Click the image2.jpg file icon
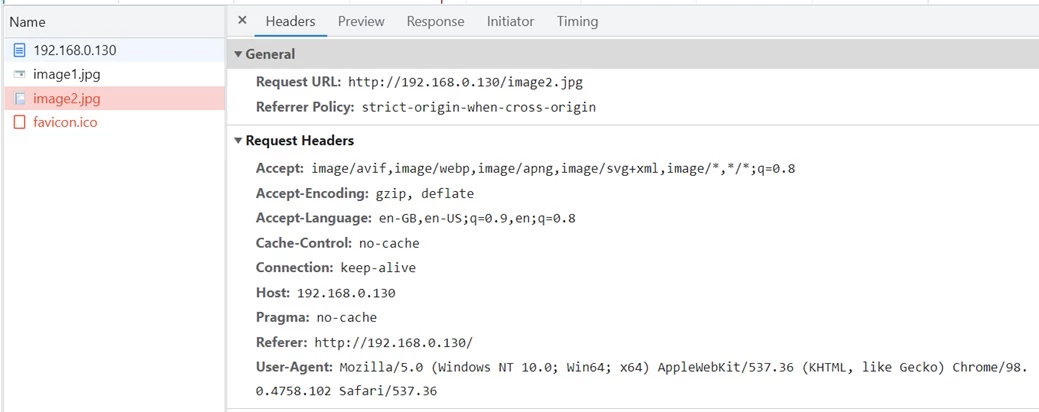Image resolution: width=1039 pixels, height=412 pixels. pos(20,99)
